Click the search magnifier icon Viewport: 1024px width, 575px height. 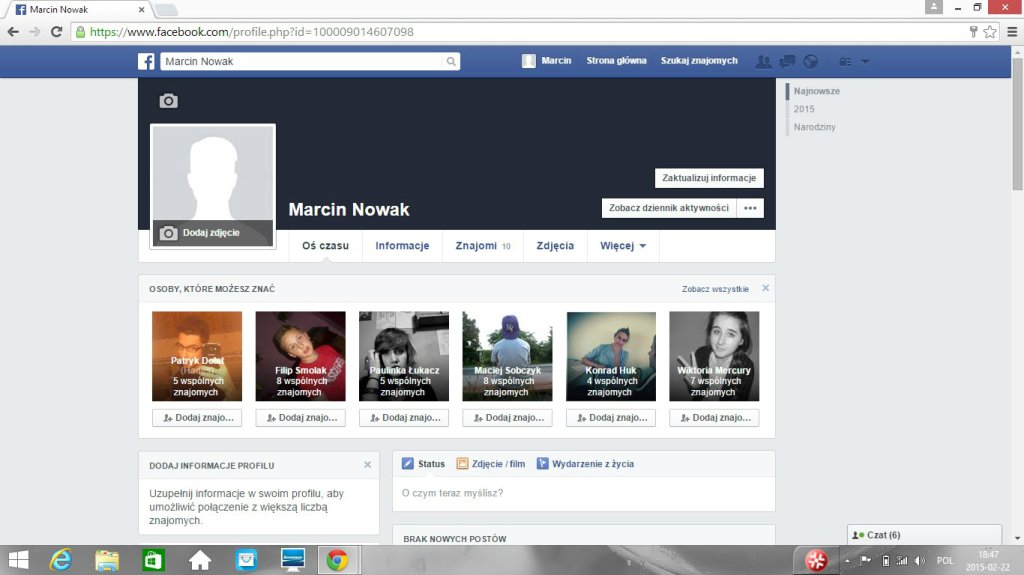tap(451, 61)
